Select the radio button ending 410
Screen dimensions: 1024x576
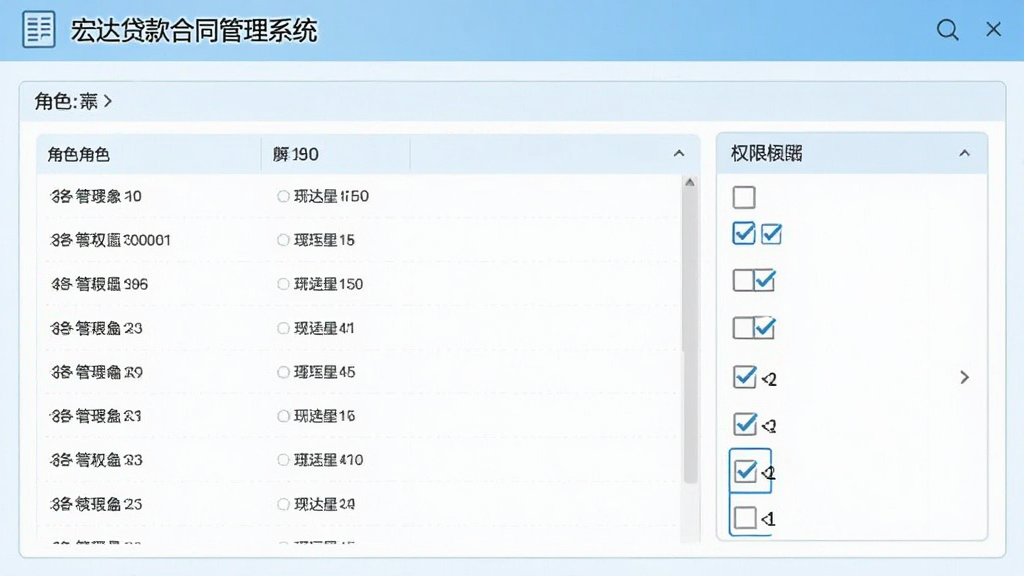pos(283,460)
